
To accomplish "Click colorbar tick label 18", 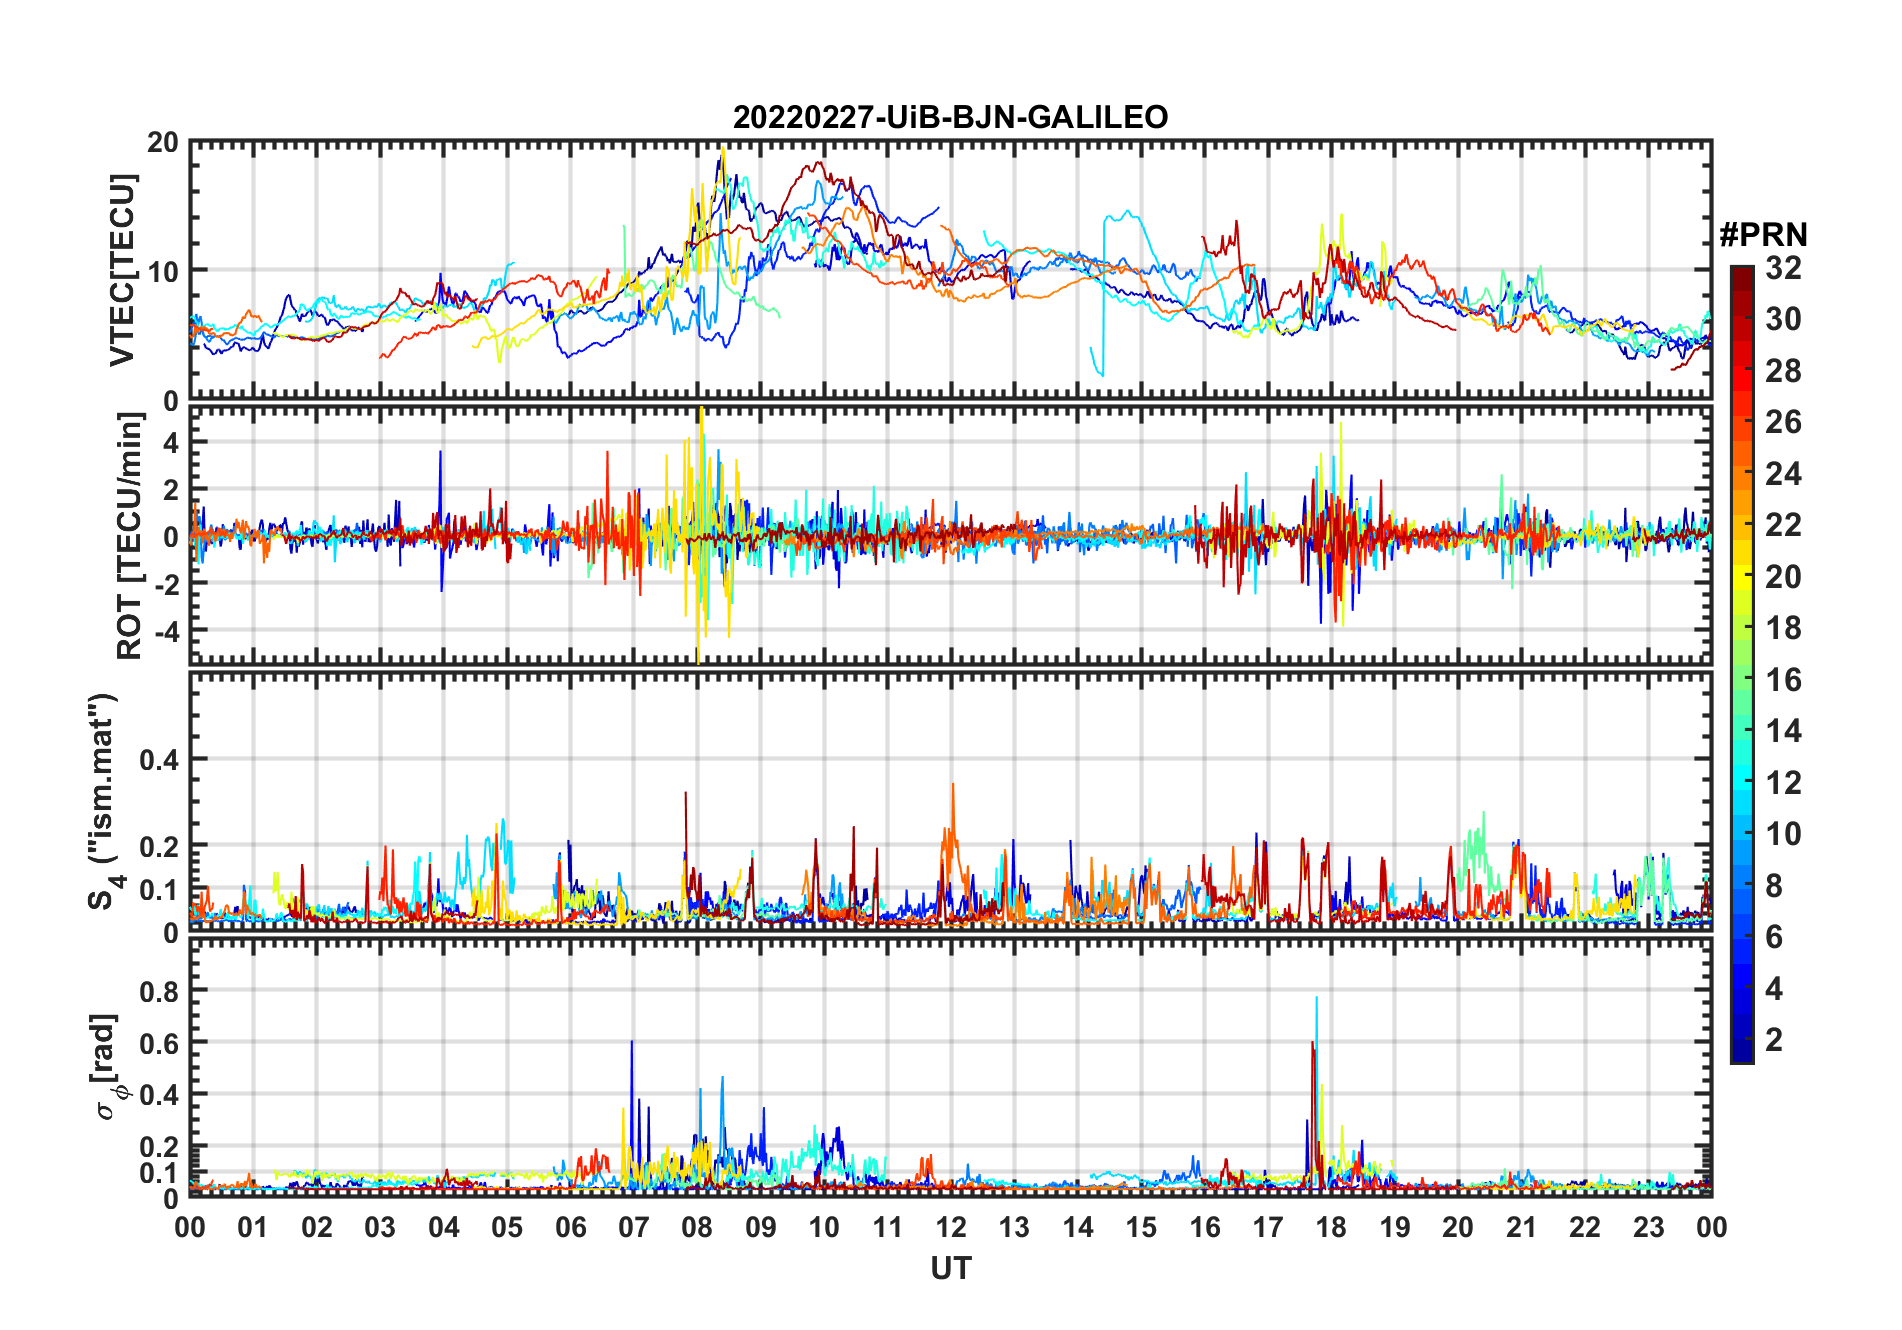I will (x=1783, y=627).
